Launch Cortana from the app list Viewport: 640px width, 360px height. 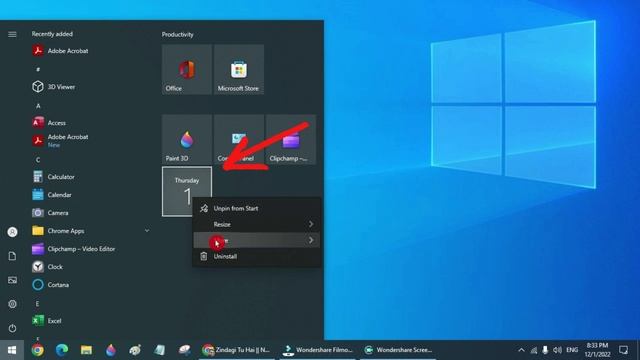point(51,284)
